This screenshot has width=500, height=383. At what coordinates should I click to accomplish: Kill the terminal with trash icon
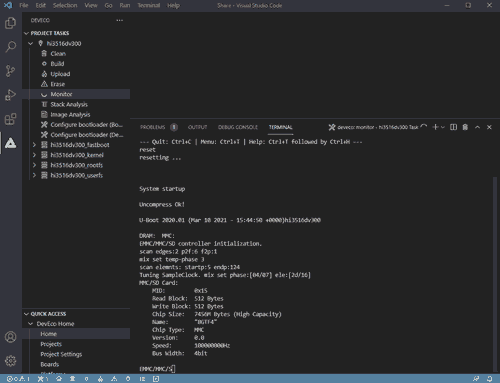point(465,127)
